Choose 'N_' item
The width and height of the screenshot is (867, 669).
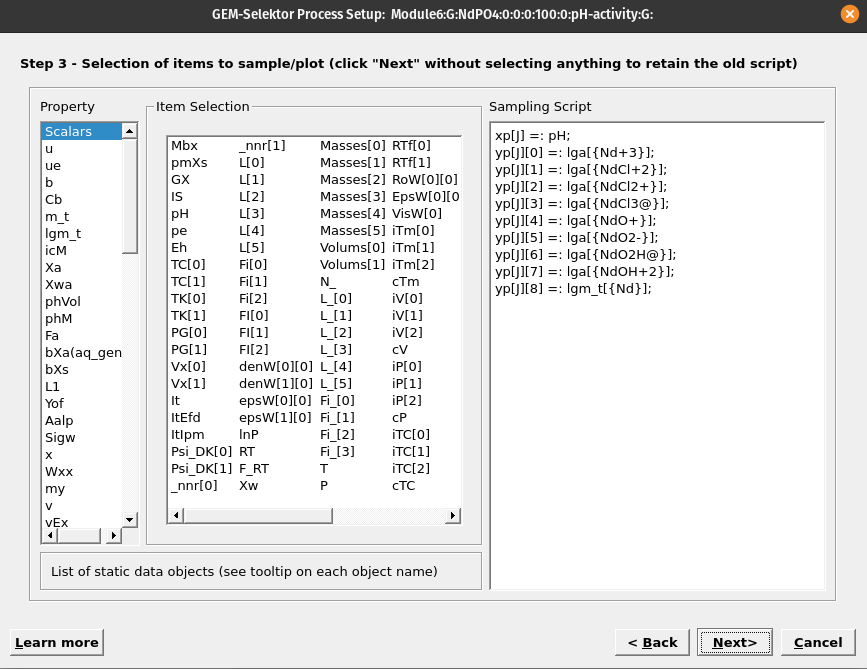tap(327, 281)
